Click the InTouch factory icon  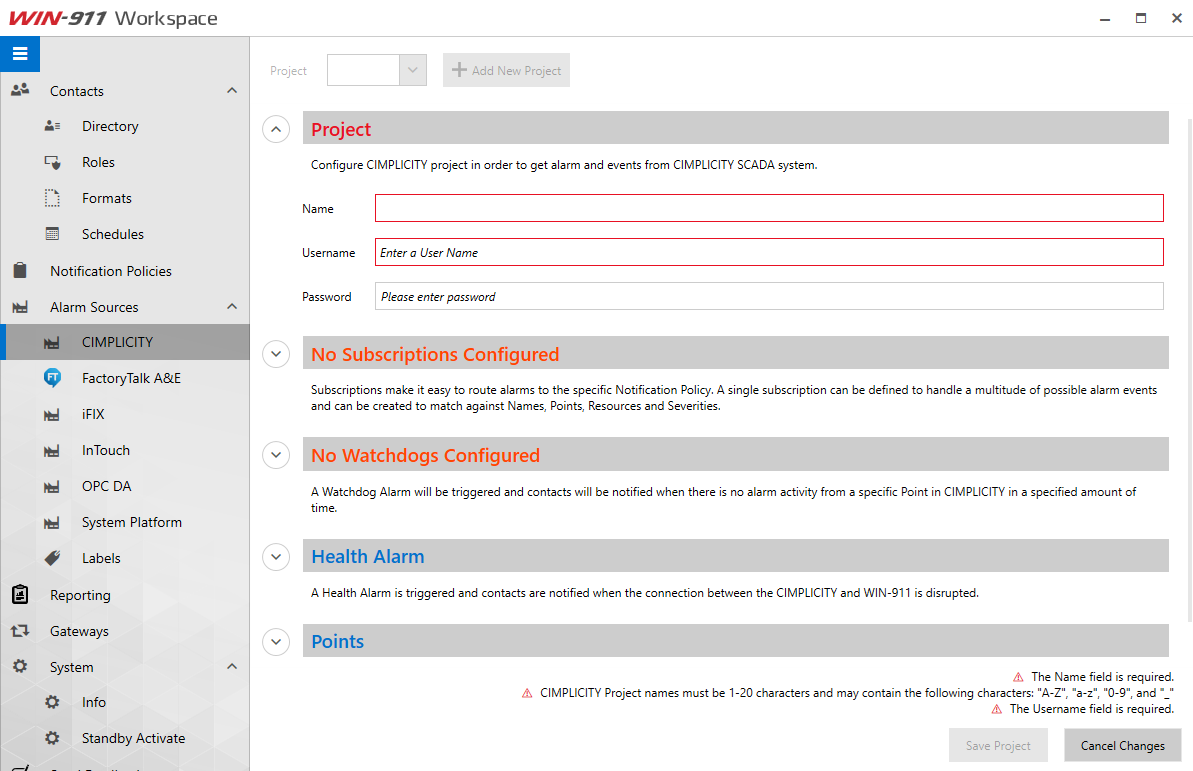click(52, 451)
